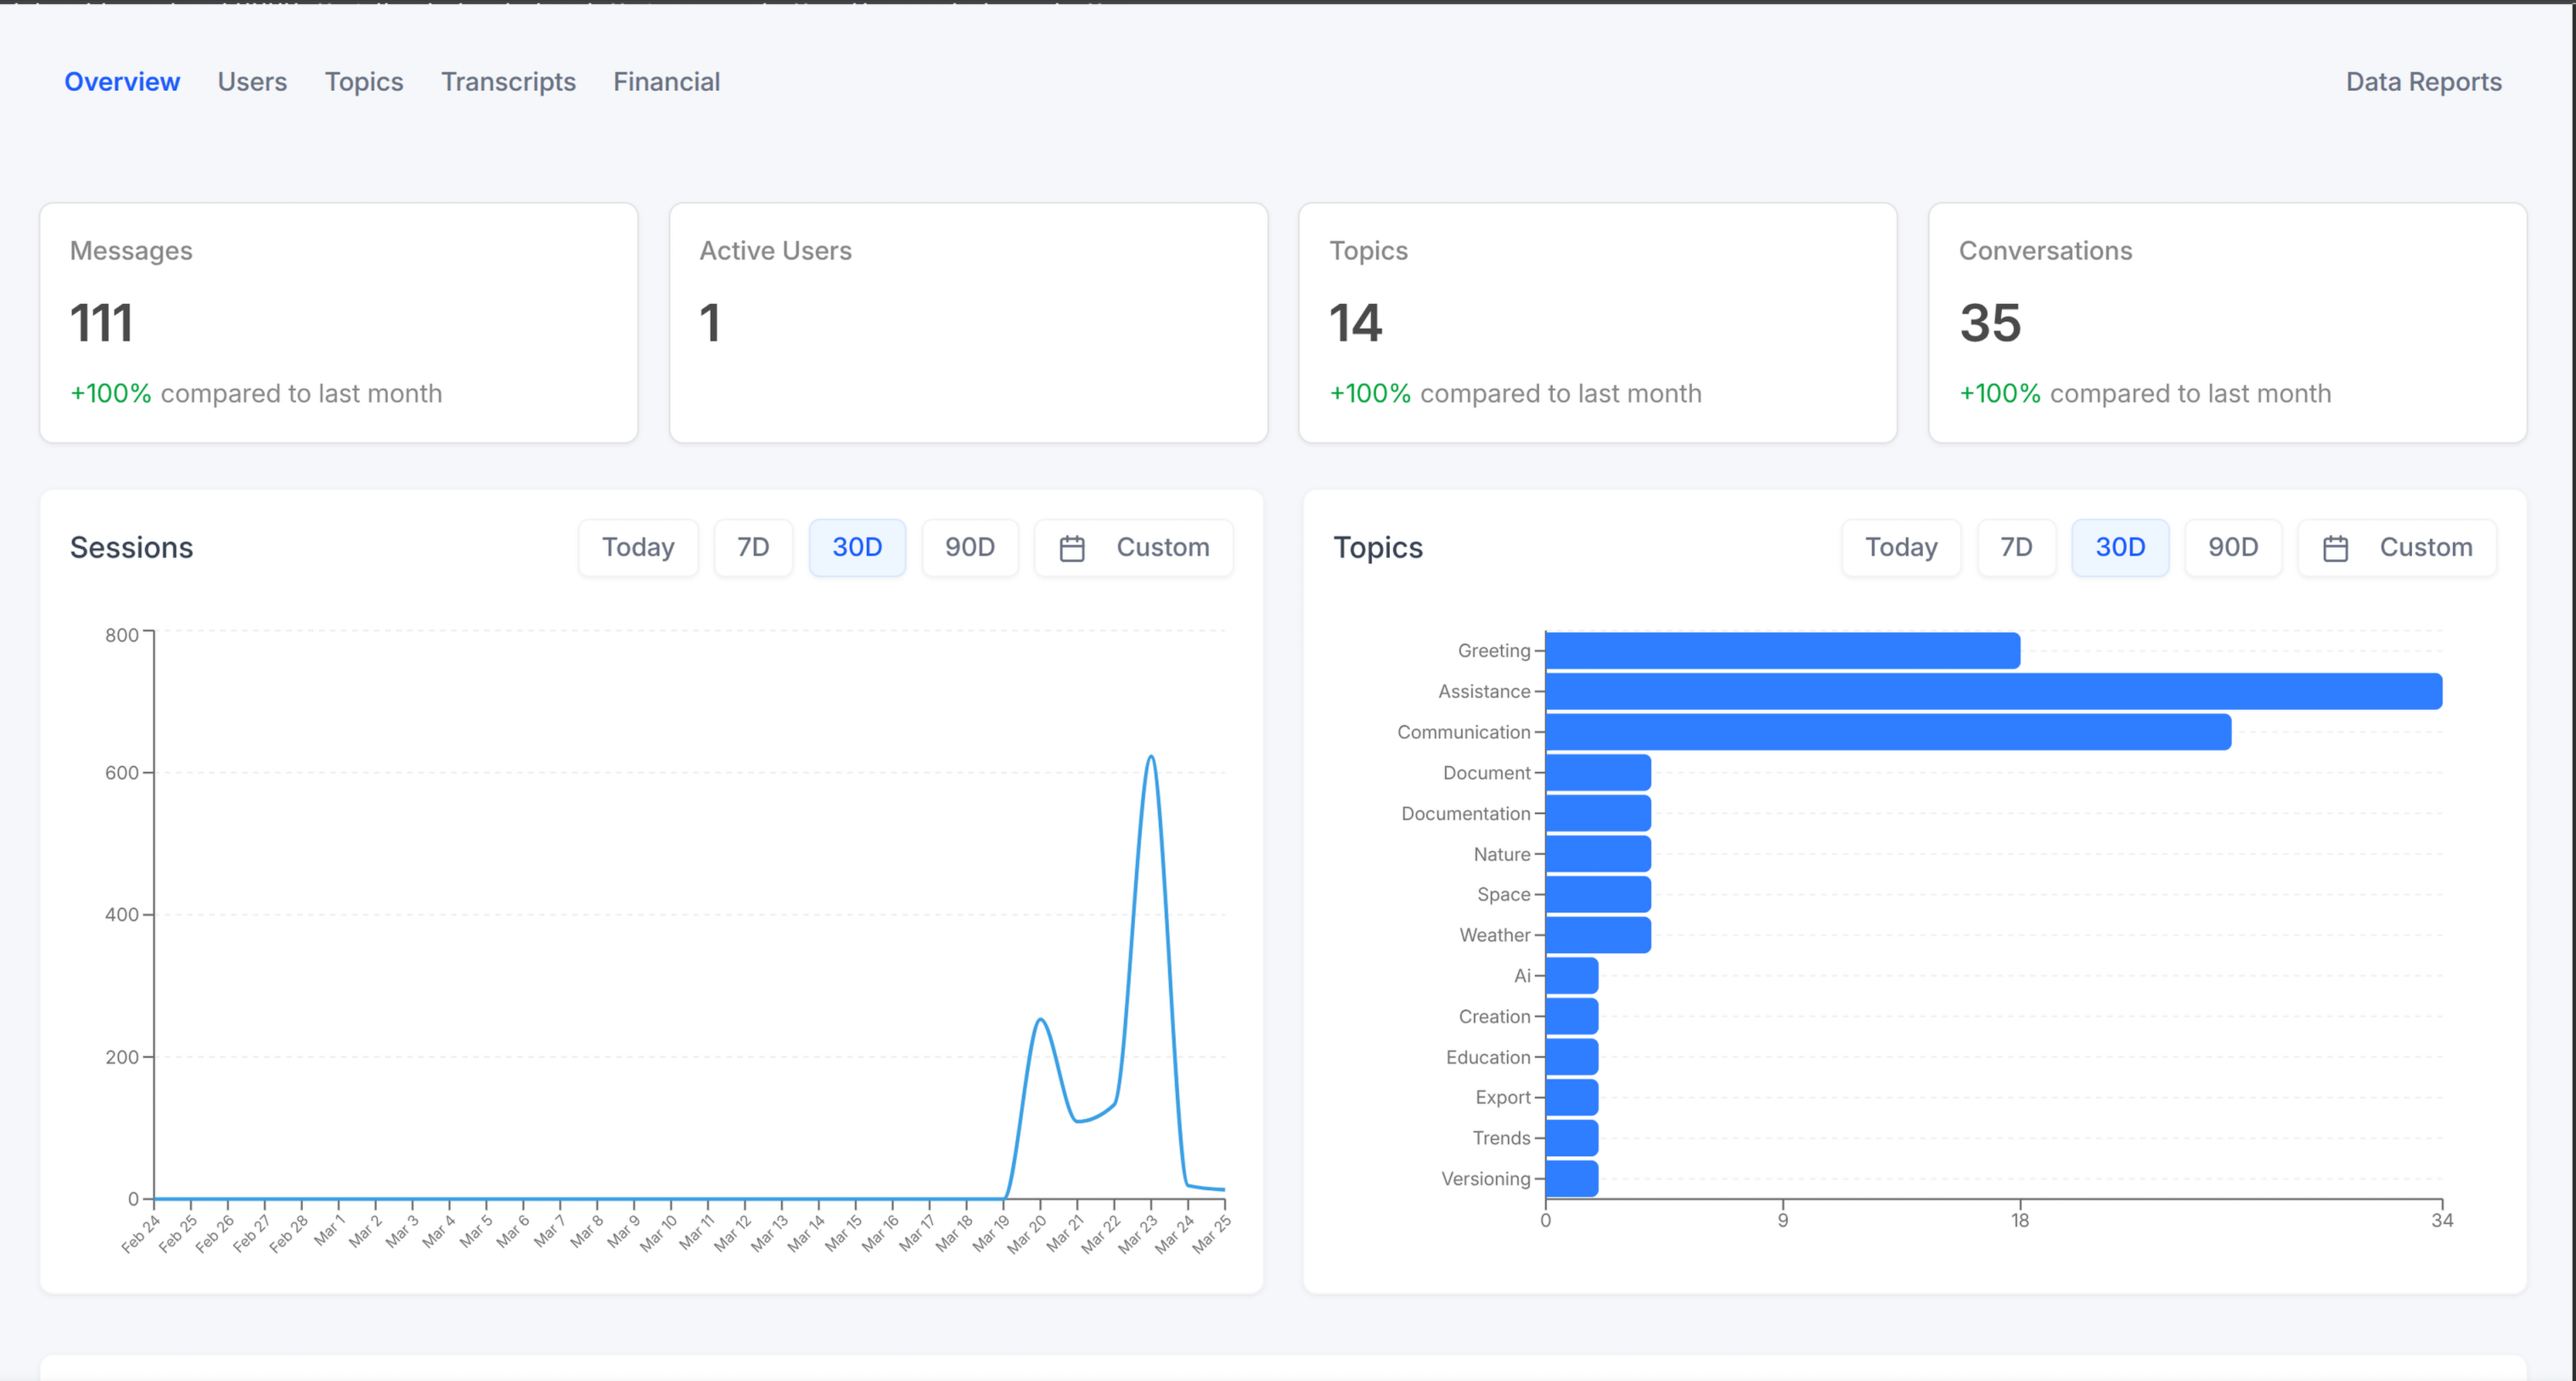
Task: Open the calendar icon for Sessions custom range
Action: [x=1072, y=548]
